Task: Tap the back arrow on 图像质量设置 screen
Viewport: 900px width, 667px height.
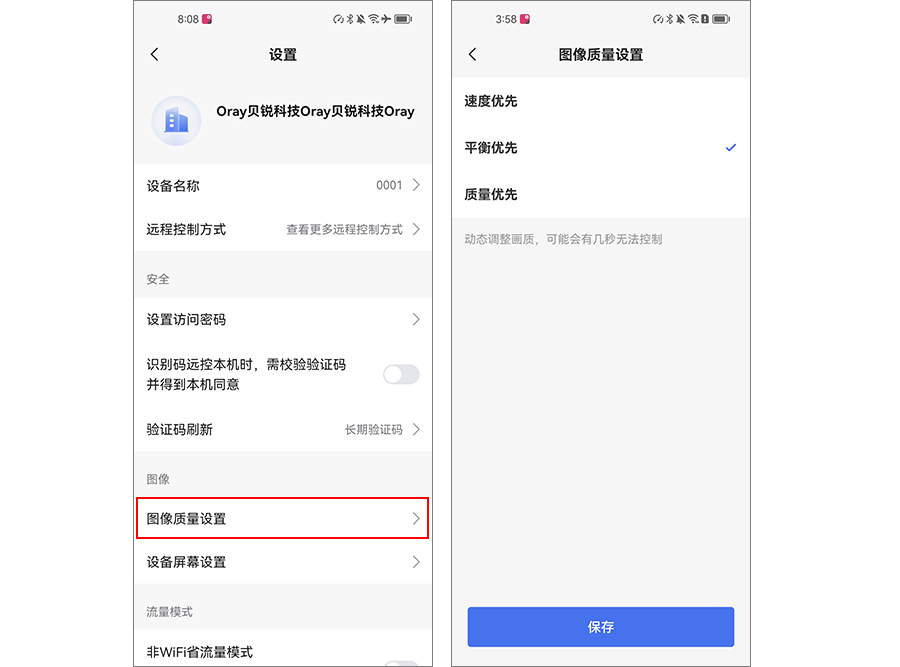Action: (x=472, y=55)
